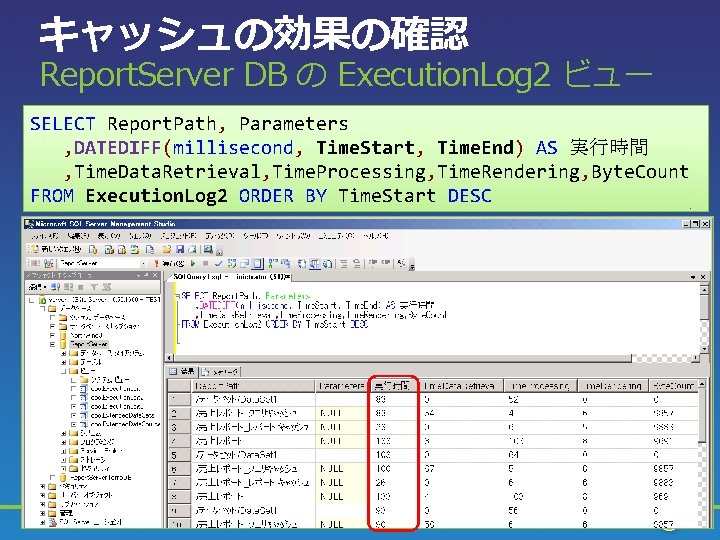The image size is (720, 540).
Task: Click the Save floppy disk icon
Action: (180, 249)
